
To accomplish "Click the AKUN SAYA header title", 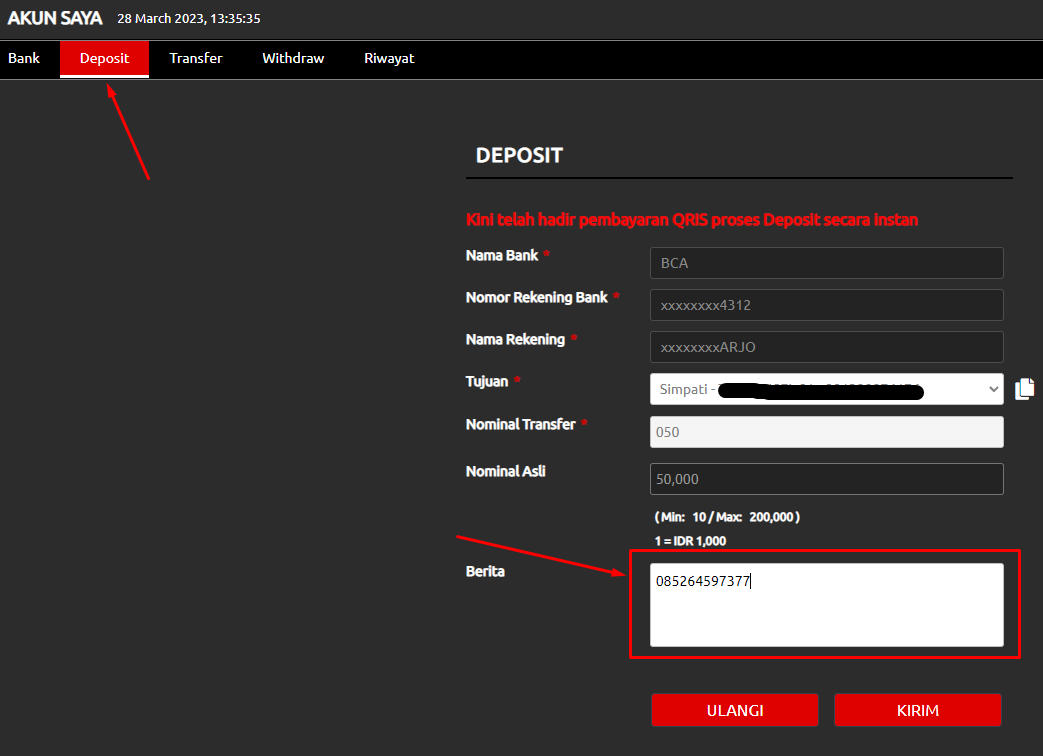I will coord(55,18).
